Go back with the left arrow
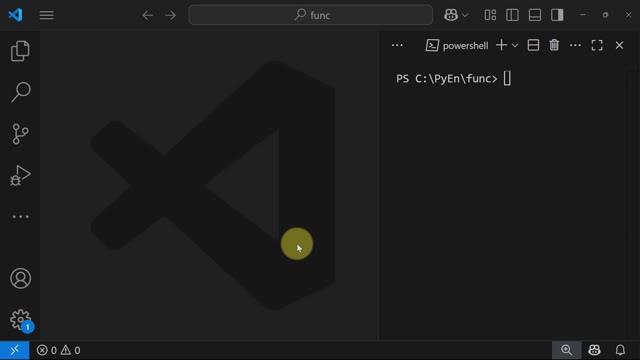The width and height of the screenshot is (640, 360). pyautogui.click(x=147, y=16)
